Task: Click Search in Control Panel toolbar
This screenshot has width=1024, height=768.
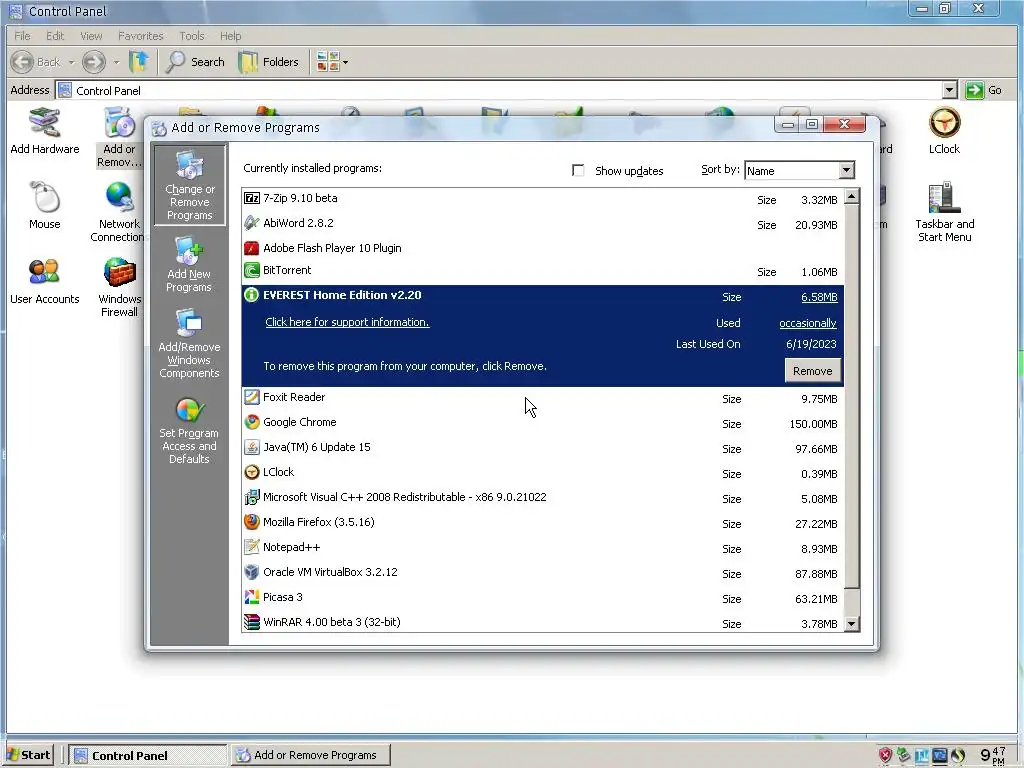Action: pos(195,62)
